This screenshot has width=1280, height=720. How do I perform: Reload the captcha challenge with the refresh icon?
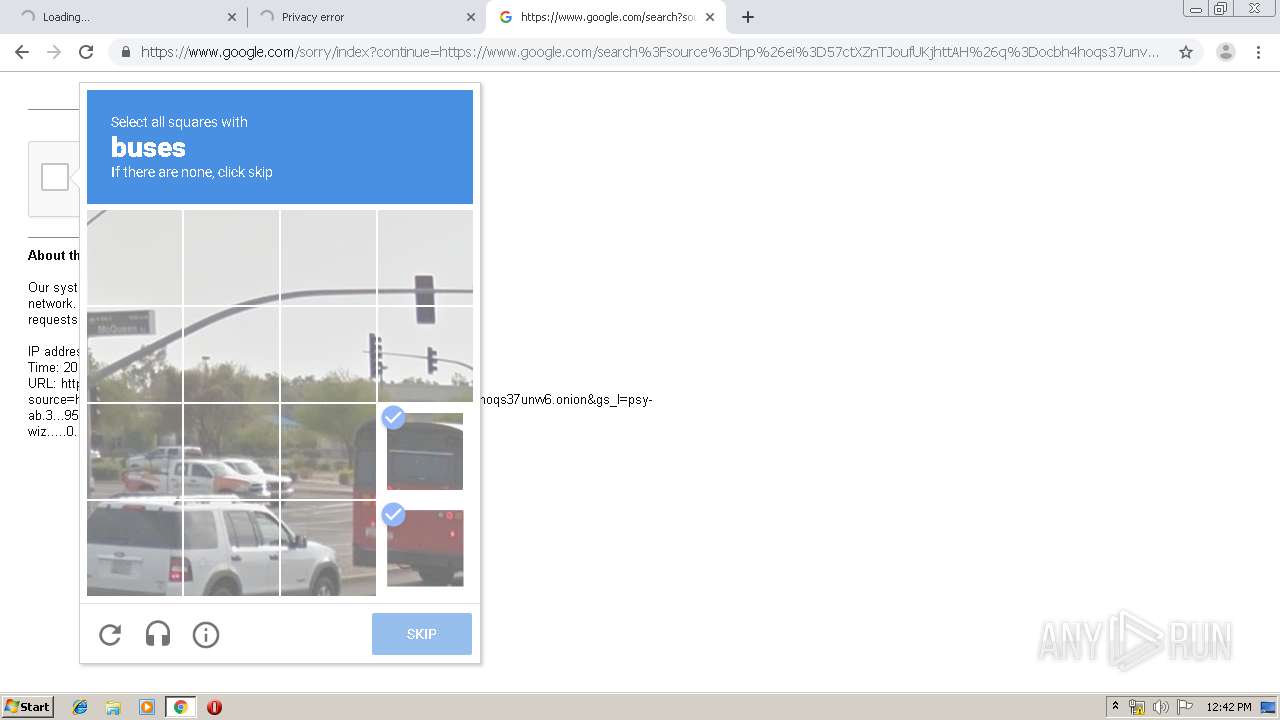click(x=110, y=634)
